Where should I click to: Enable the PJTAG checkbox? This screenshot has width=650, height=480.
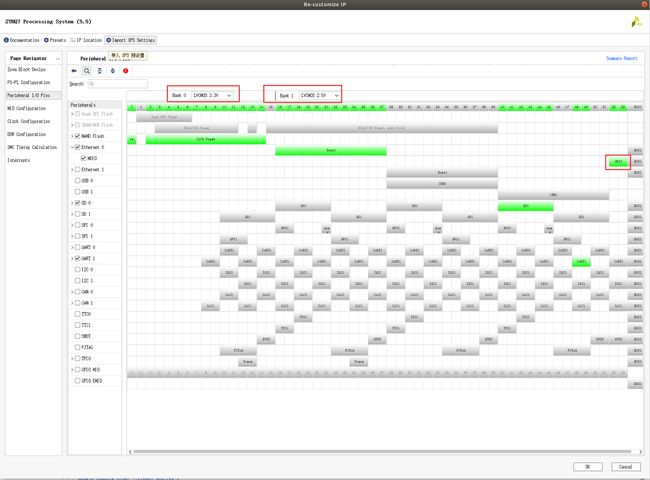(78, 347)
